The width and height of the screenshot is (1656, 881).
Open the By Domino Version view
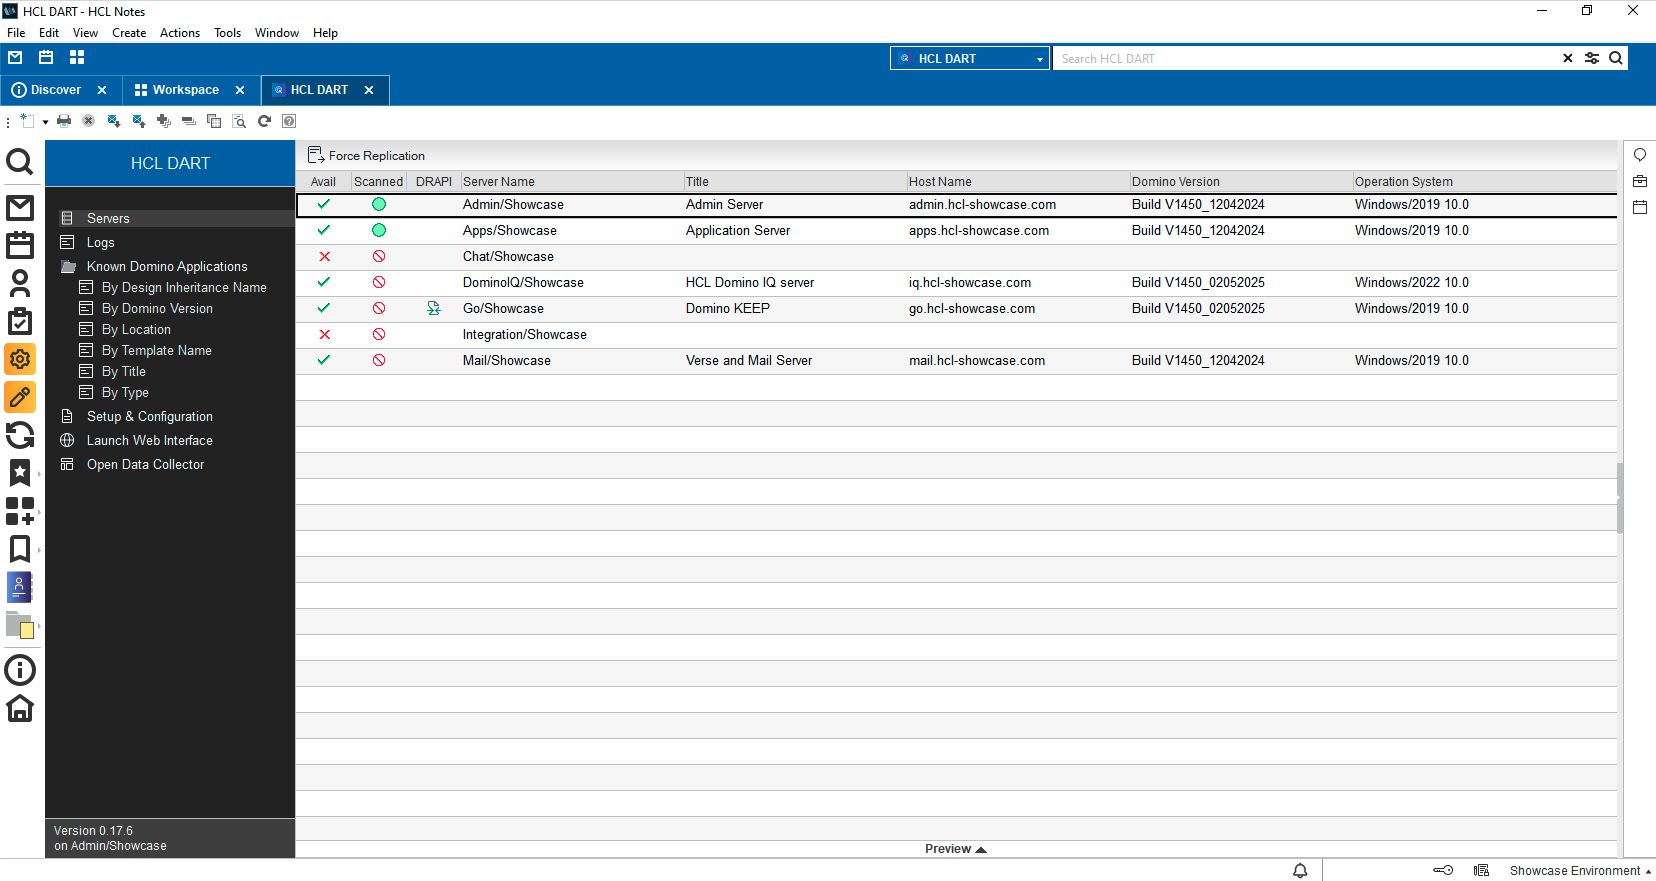pyautogui.click(x=157, y=308)
